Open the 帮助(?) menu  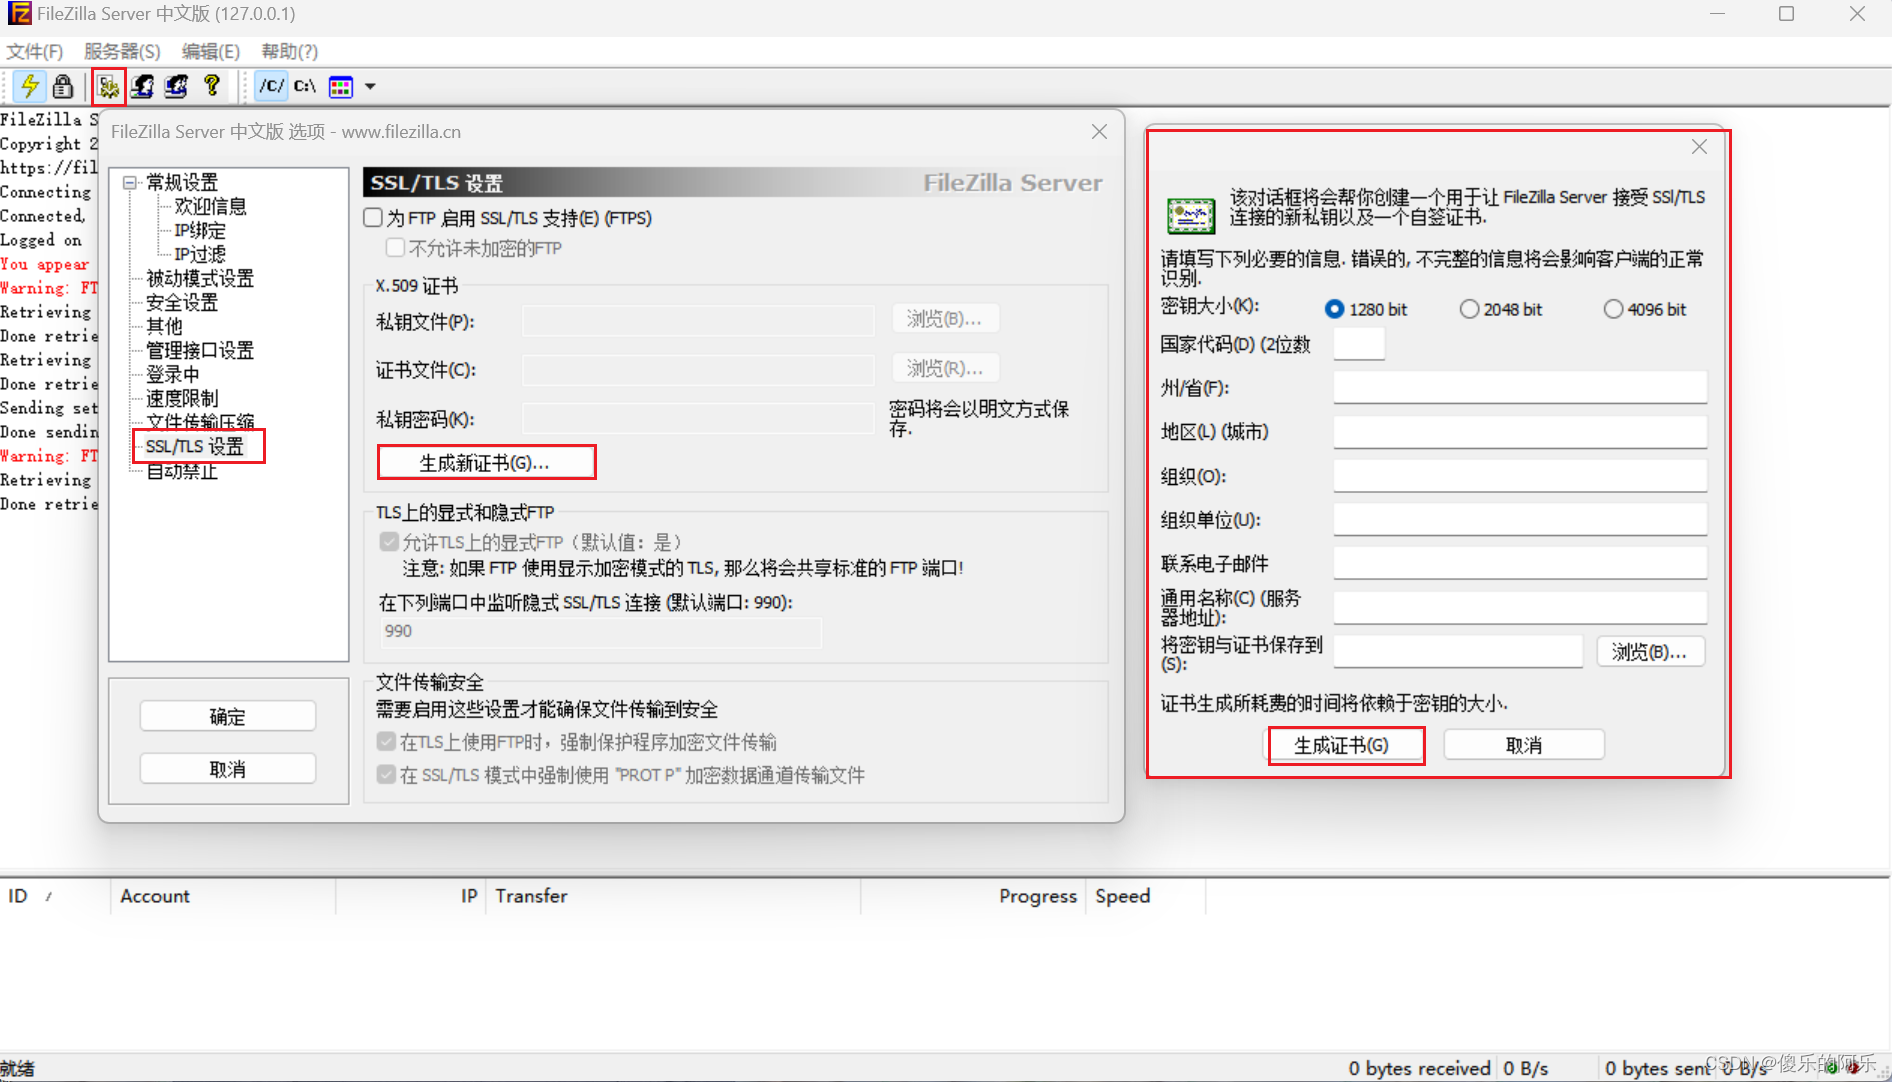click(x=289, y=51)
